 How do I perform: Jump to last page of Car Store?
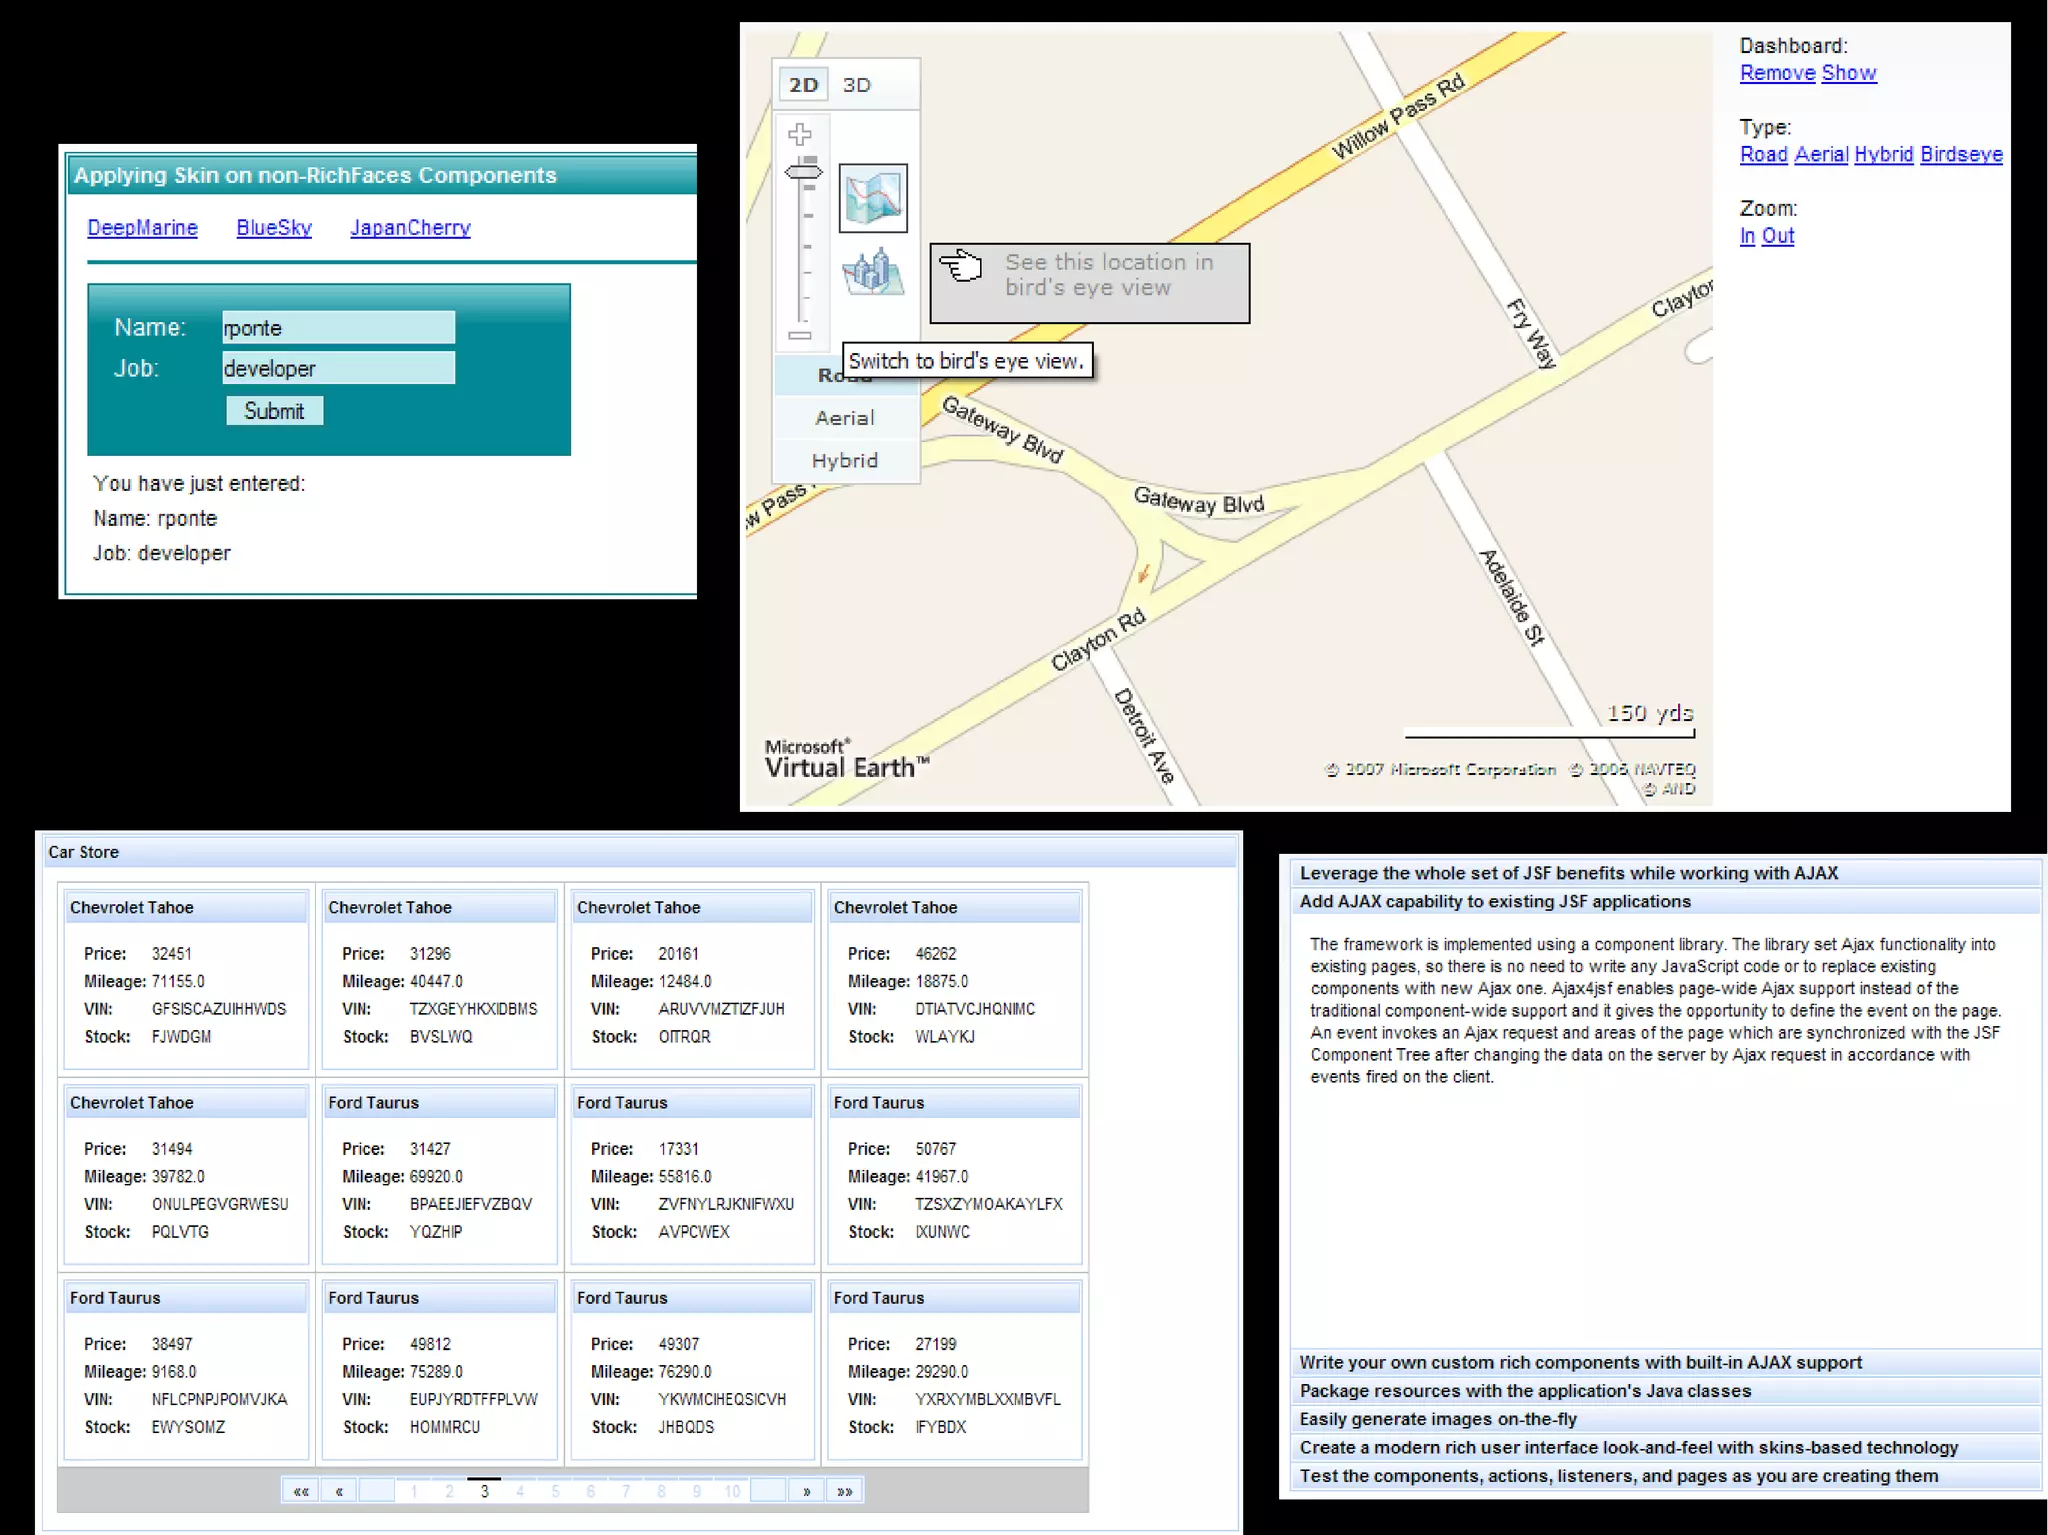844,1491
